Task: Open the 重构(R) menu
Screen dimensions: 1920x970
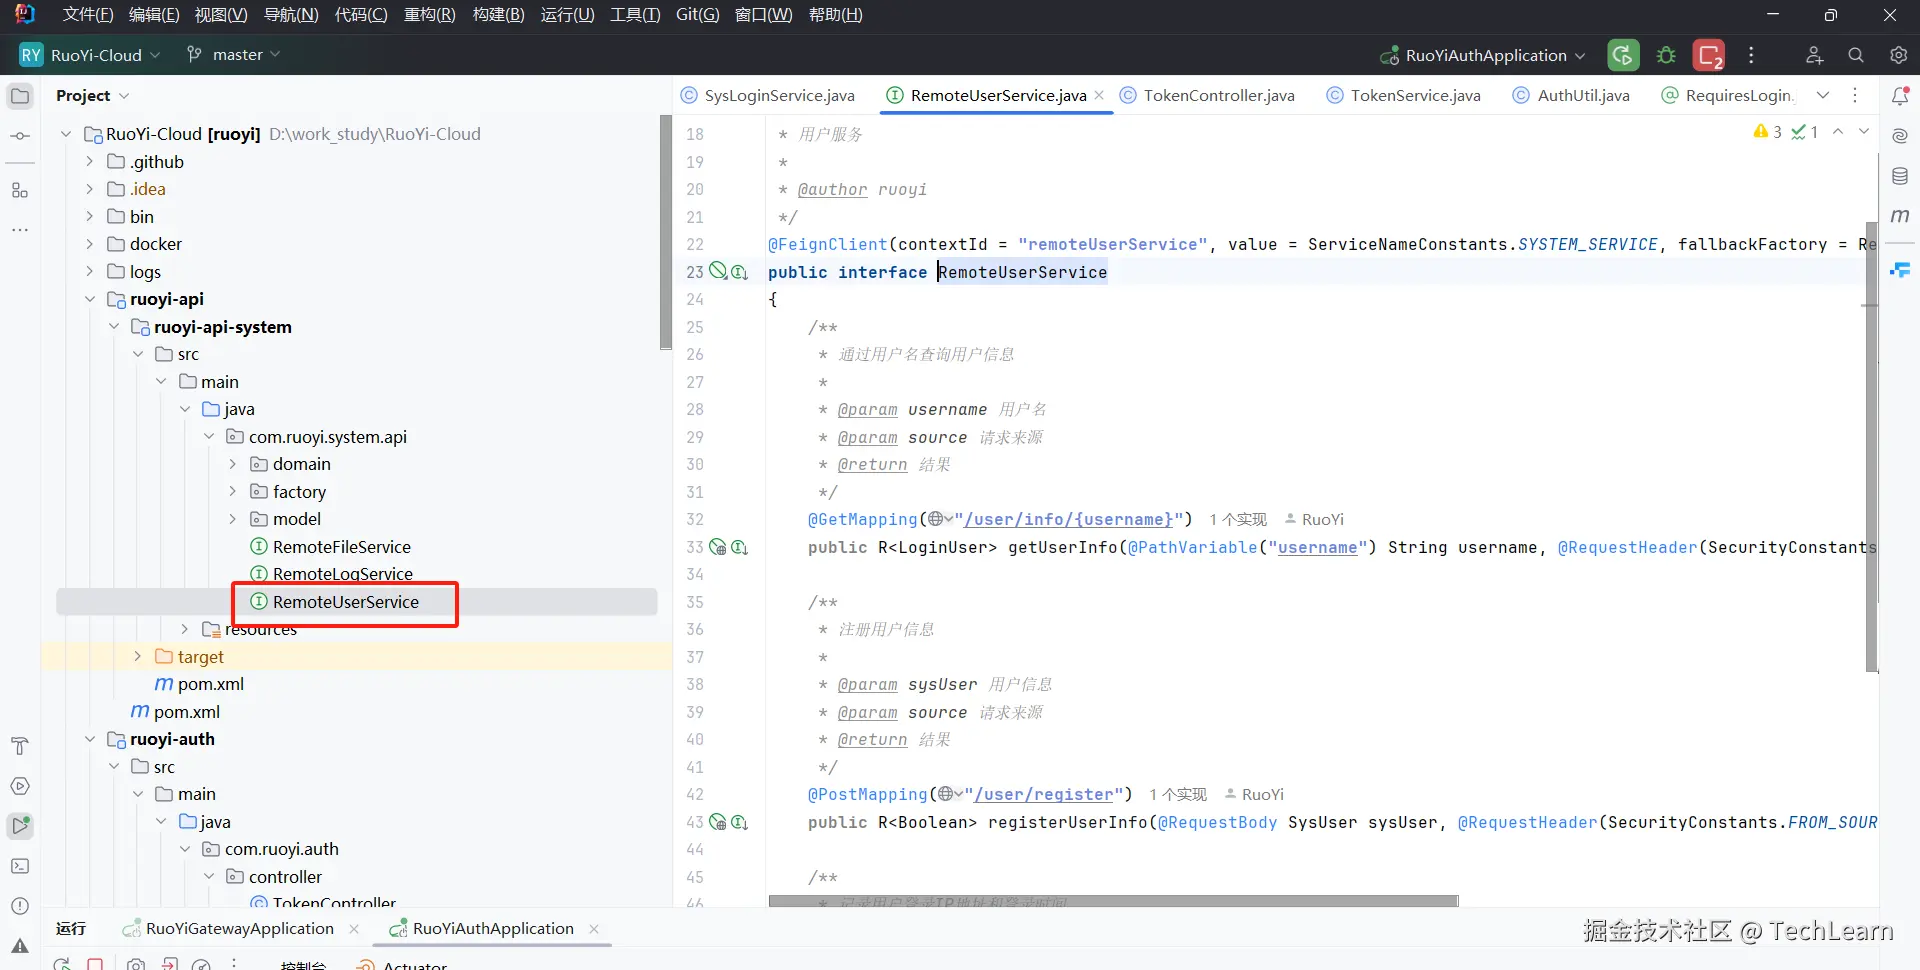Action: click(430, 15)
